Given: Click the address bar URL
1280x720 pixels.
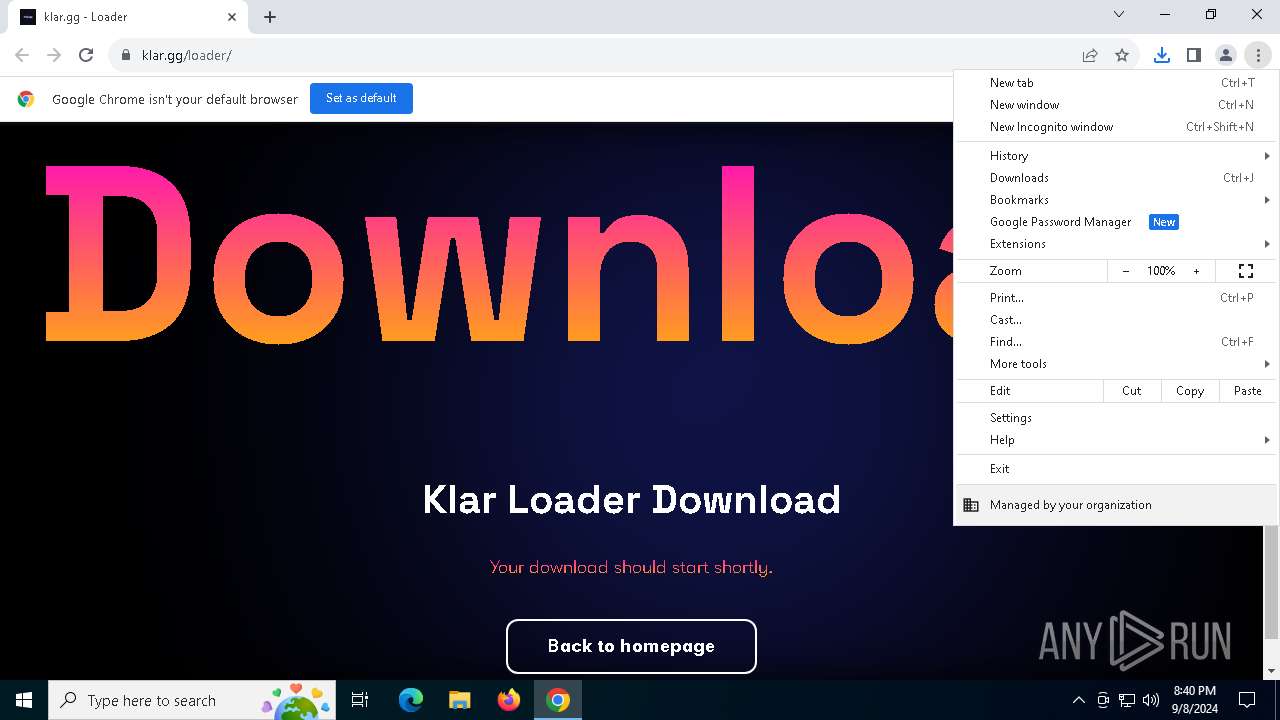Looking at the screenshot, I should (x=187, y=55).
